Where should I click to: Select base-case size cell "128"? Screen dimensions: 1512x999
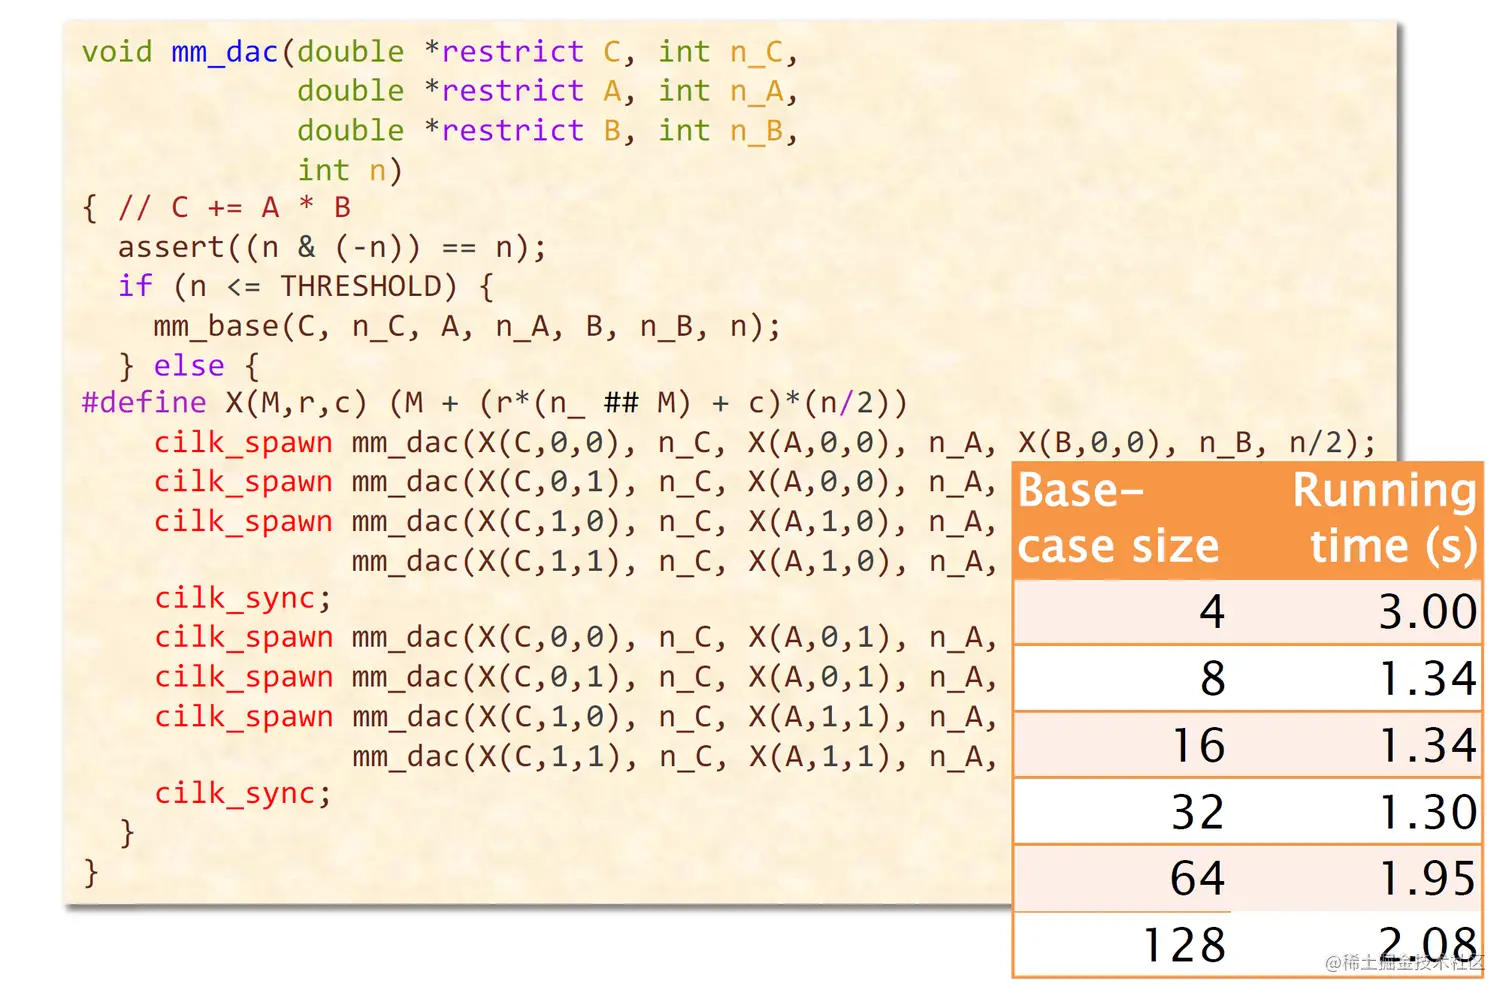pyautogui.click(x=1184, y=945)
